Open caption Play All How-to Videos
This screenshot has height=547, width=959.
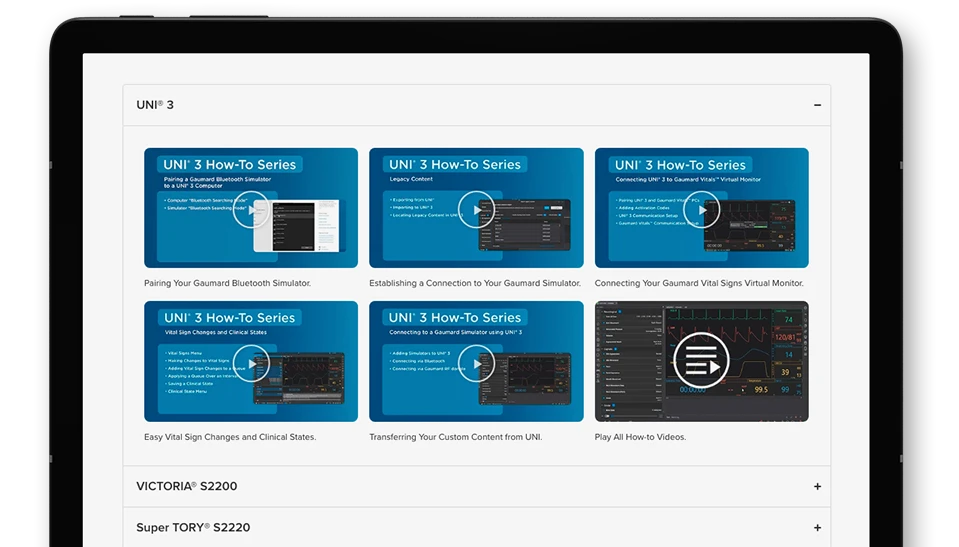tap(640, 437)
